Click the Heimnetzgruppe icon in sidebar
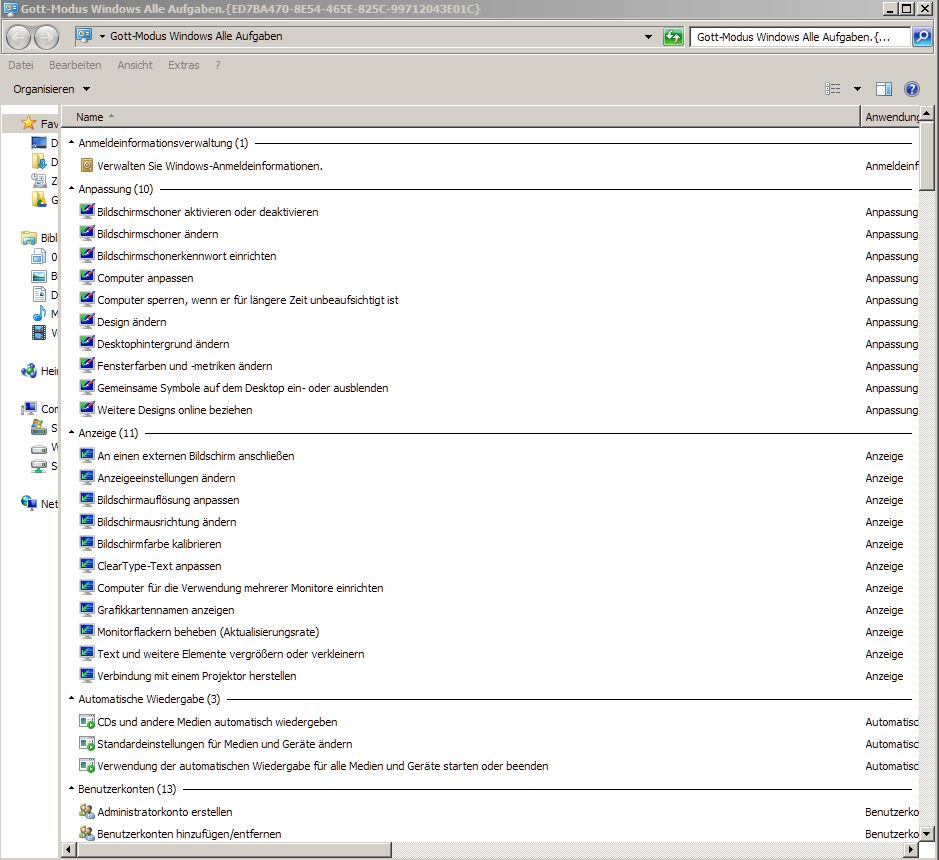 pyautogui.click(x=28, y=371)
